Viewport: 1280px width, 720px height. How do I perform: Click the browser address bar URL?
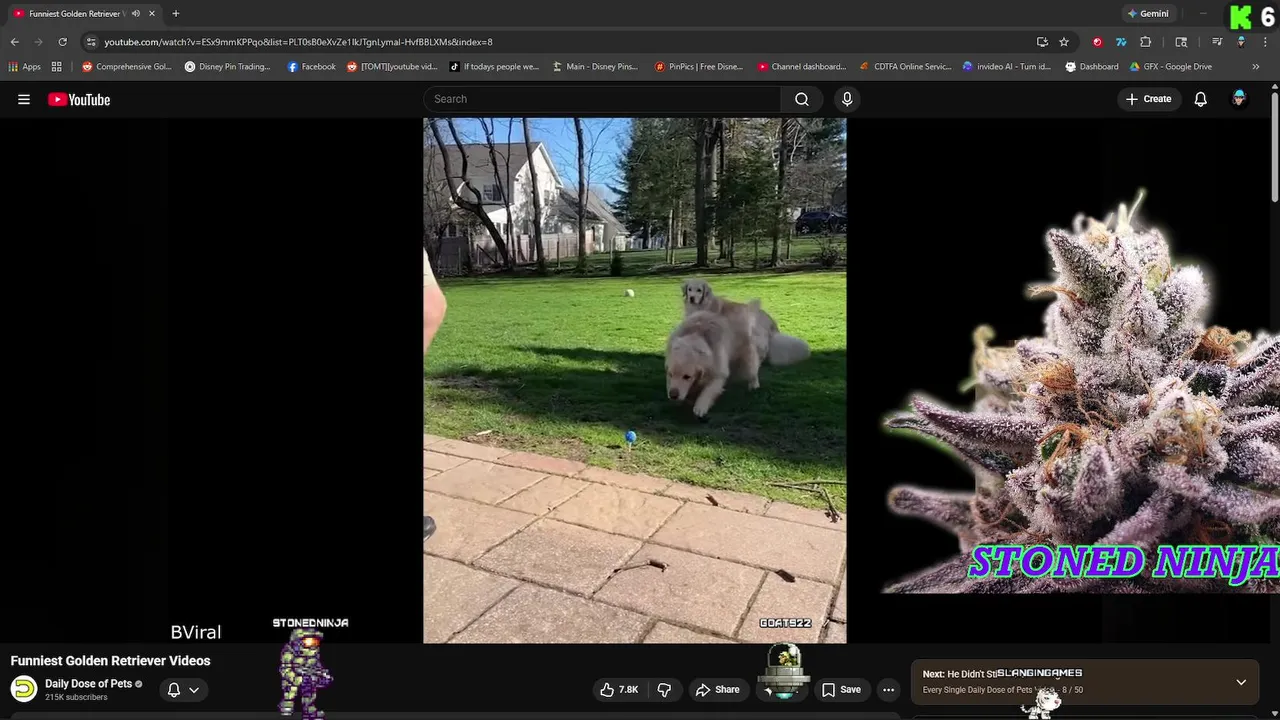click(x=298, y=42)
